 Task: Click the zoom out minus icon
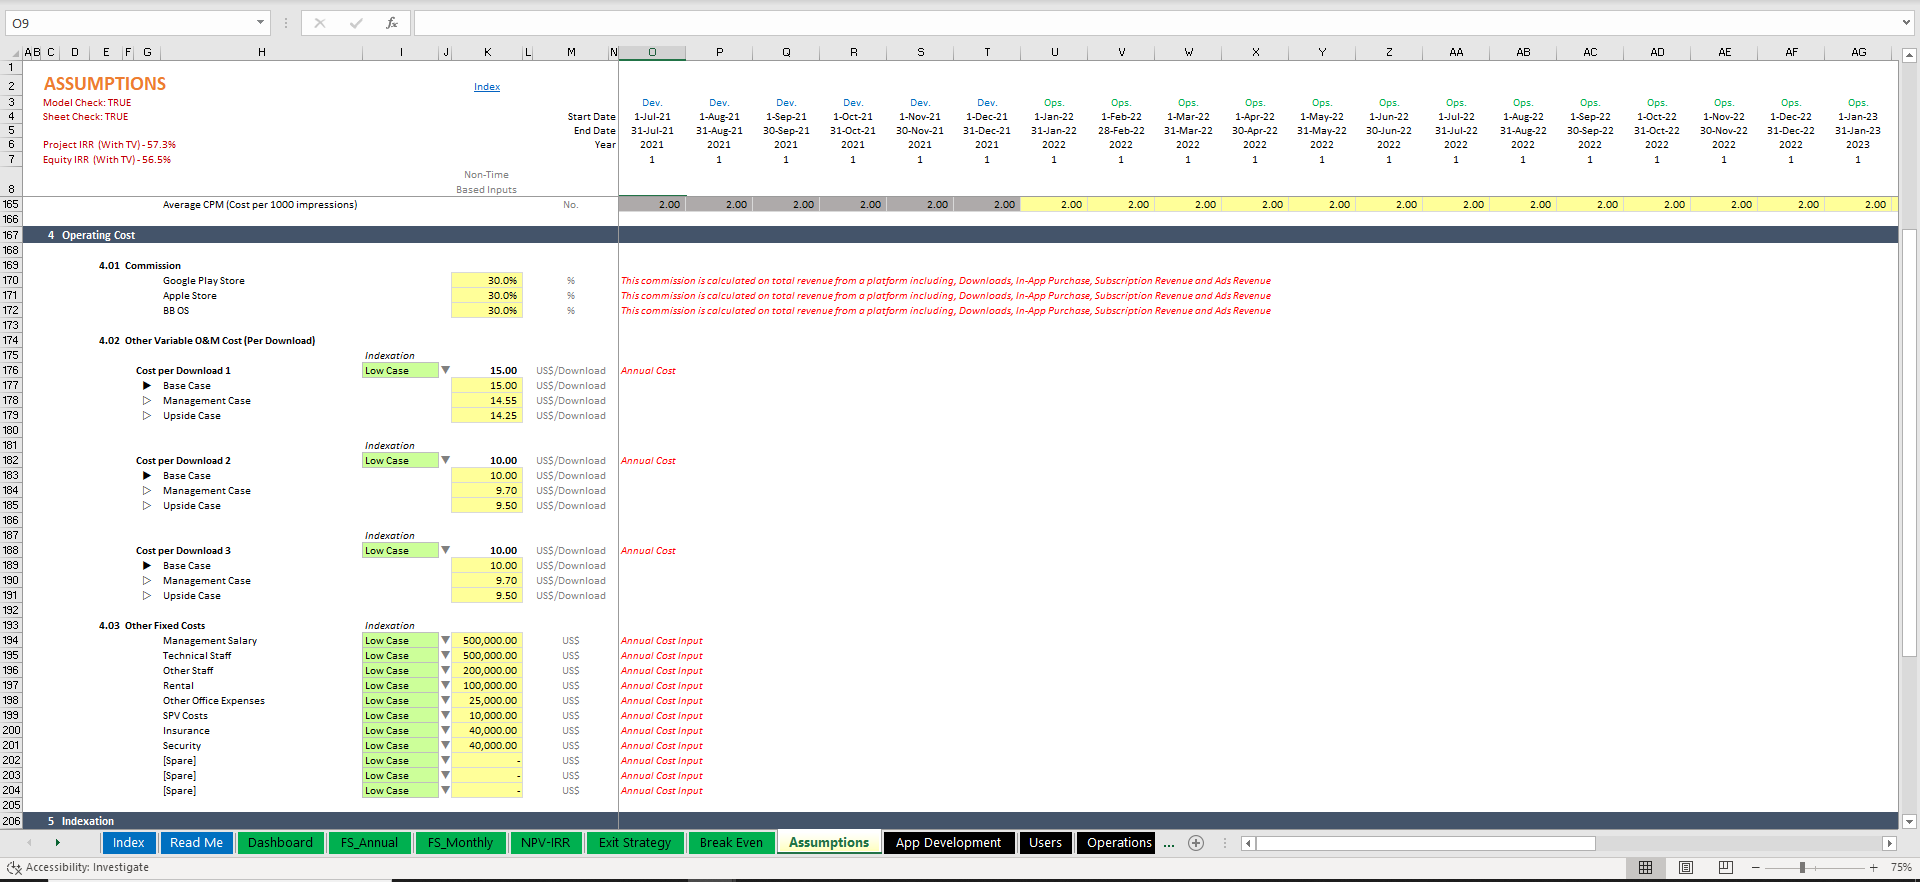[x=1756, y=867]
